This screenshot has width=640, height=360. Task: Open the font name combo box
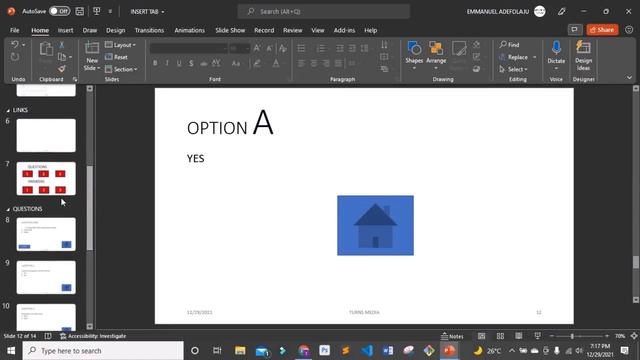click(x=189, y=48)
